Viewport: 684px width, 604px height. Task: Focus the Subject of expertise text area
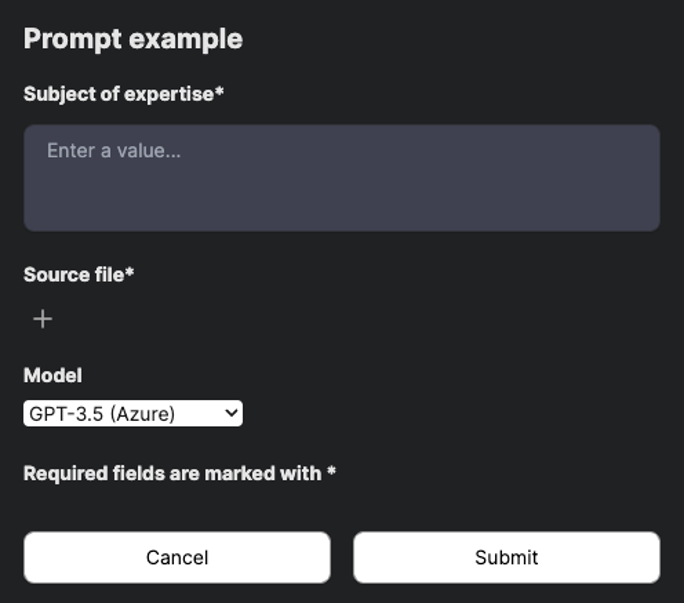341,178
